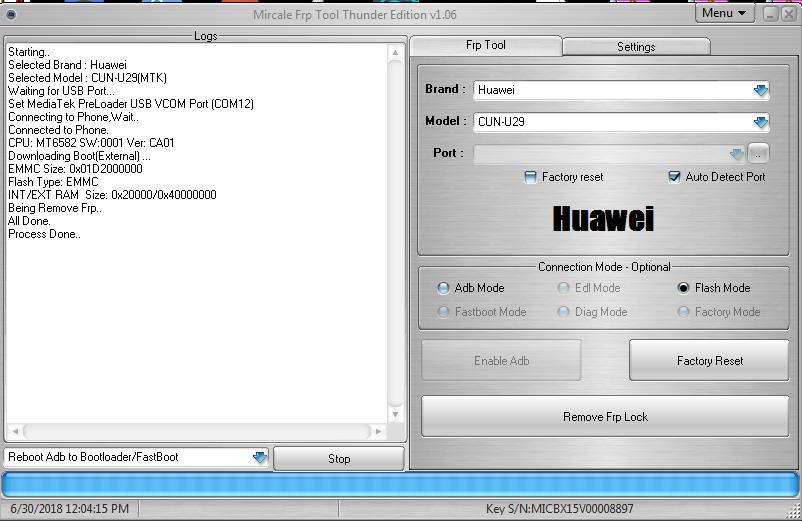This screenshot has height=521, width=802.
Task: Enable the Factory reset checkbox
Action: pos(530,177)
